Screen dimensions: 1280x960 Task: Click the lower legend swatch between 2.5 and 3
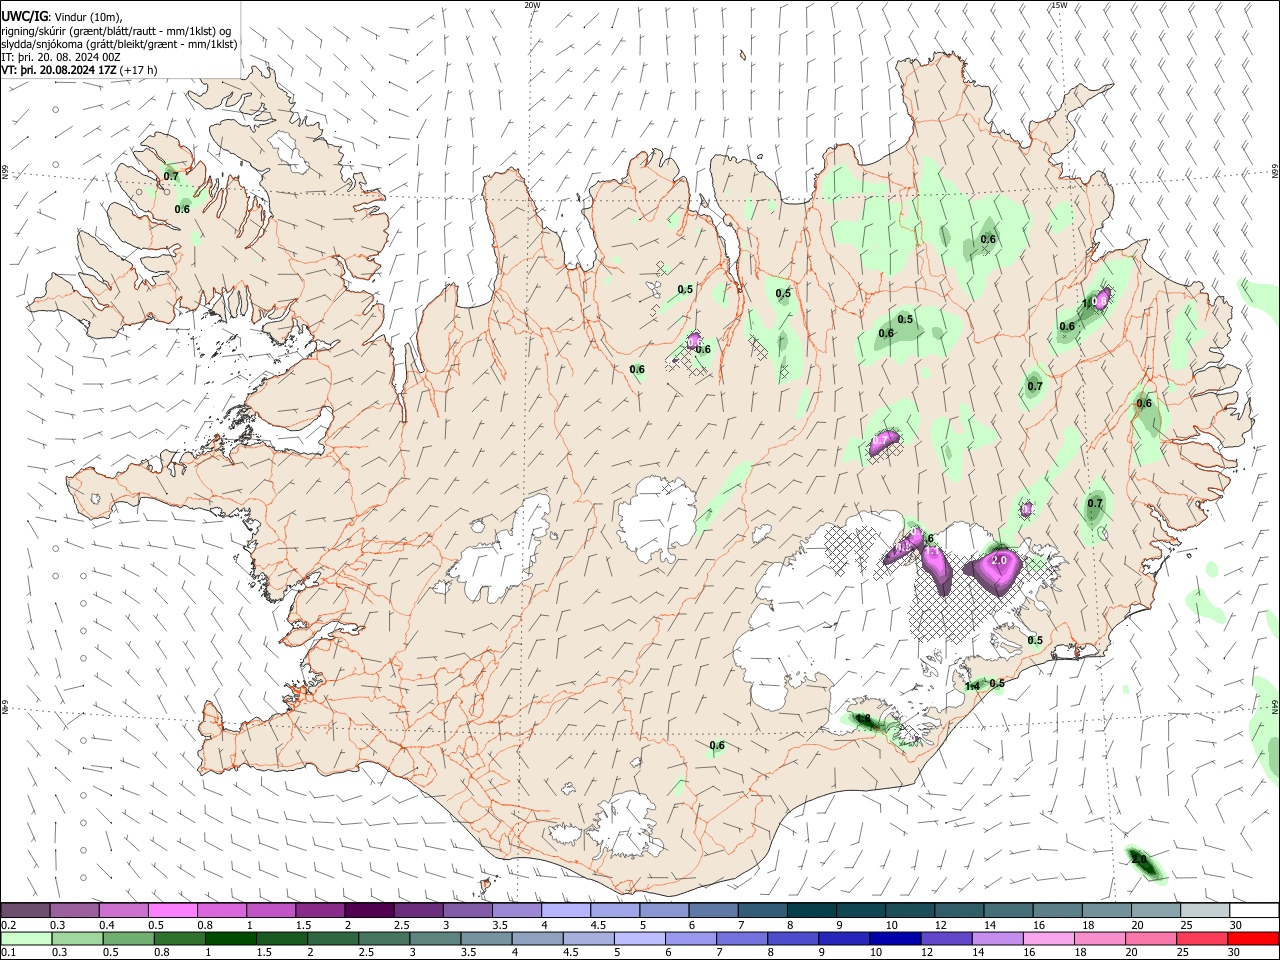click(383, 939)
